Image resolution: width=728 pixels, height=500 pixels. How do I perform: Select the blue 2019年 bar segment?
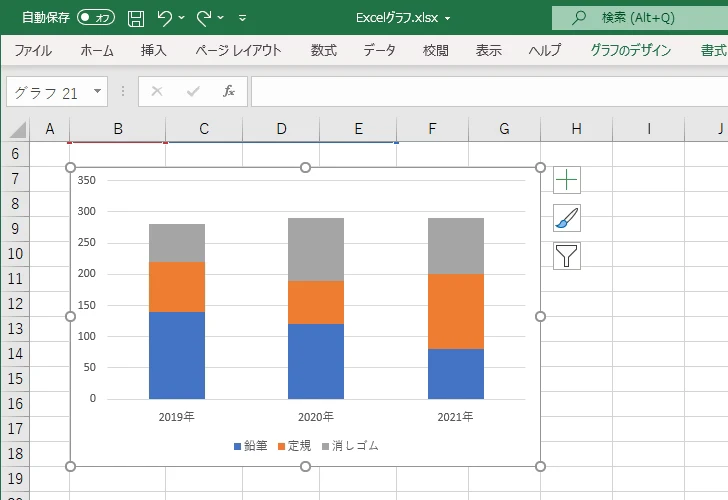click(x=177, y=355)
